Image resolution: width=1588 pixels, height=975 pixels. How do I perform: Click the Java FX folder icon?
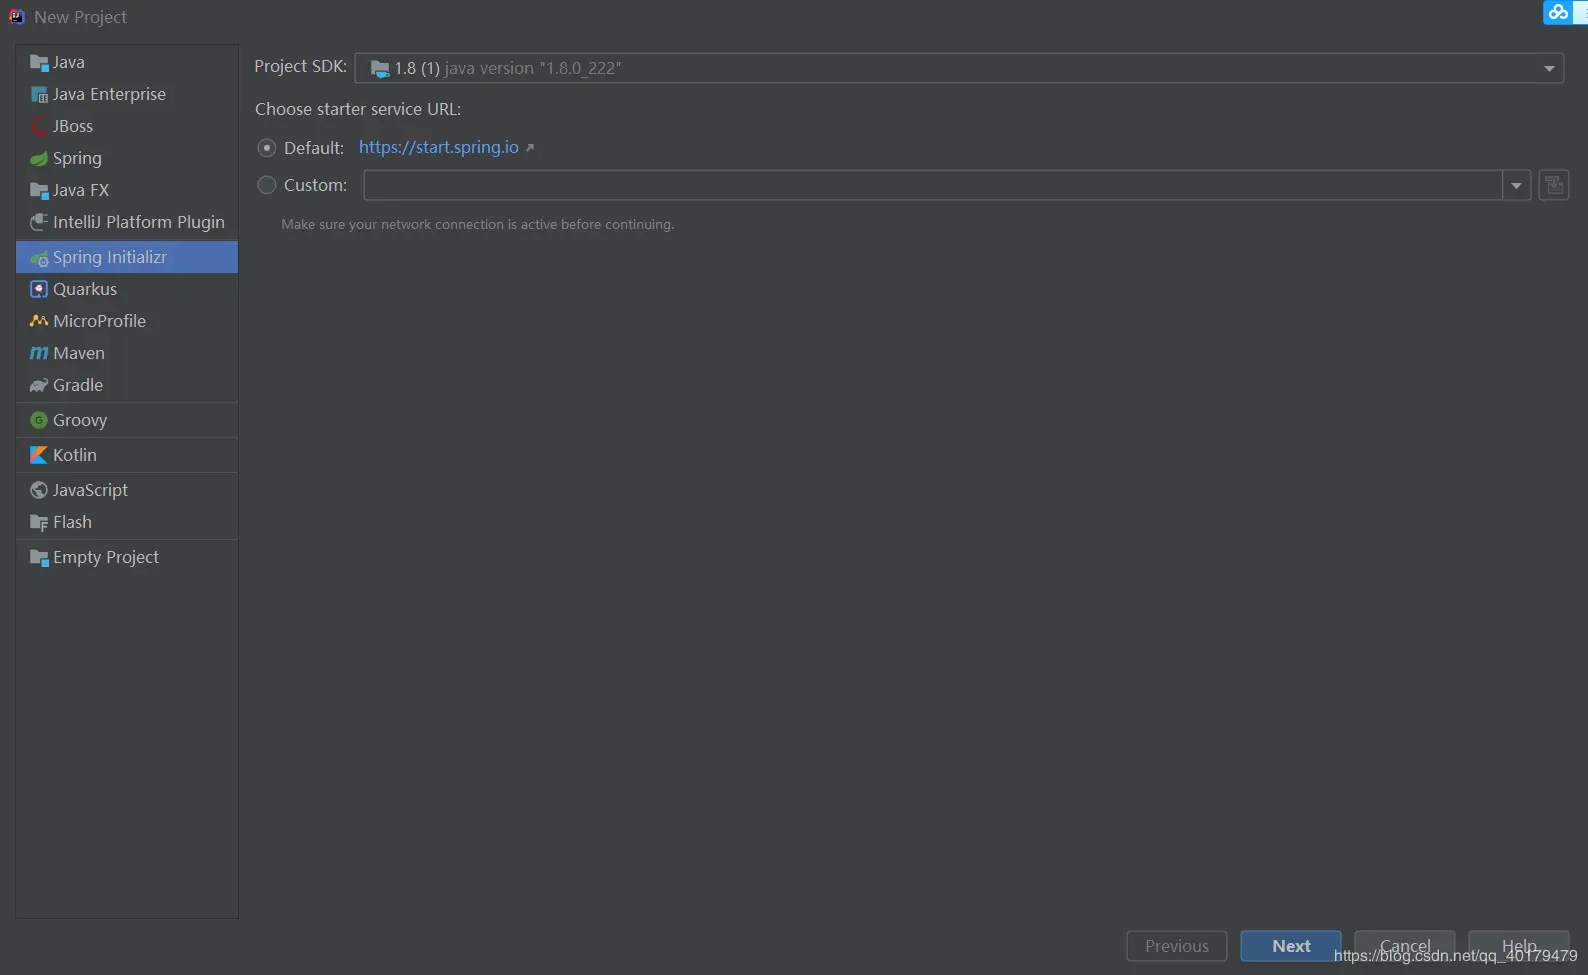pyautogui.click(x=39, y=191)
